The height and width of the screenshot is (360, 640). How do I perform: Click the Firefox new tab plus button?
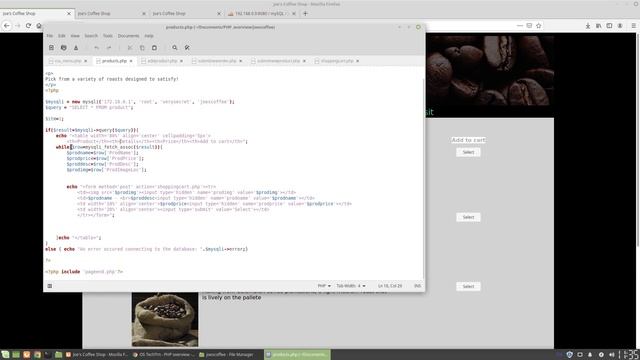pos(305,13)
